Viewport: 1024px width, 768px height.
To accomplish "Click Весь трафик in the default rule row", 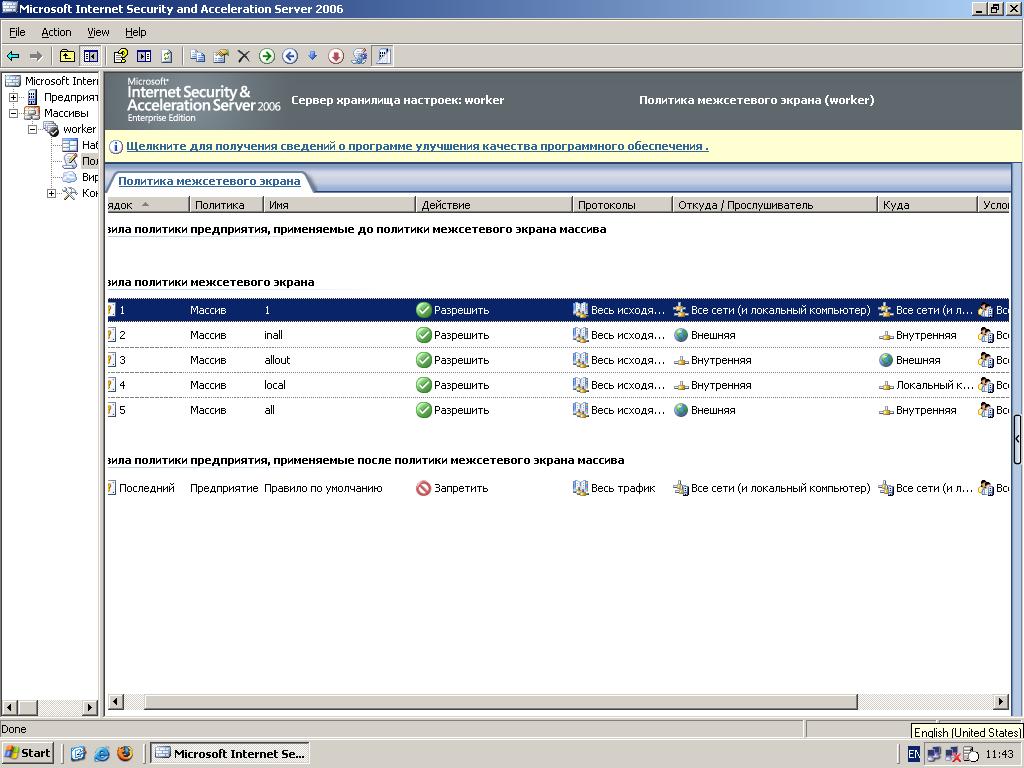I will point(623,488).
